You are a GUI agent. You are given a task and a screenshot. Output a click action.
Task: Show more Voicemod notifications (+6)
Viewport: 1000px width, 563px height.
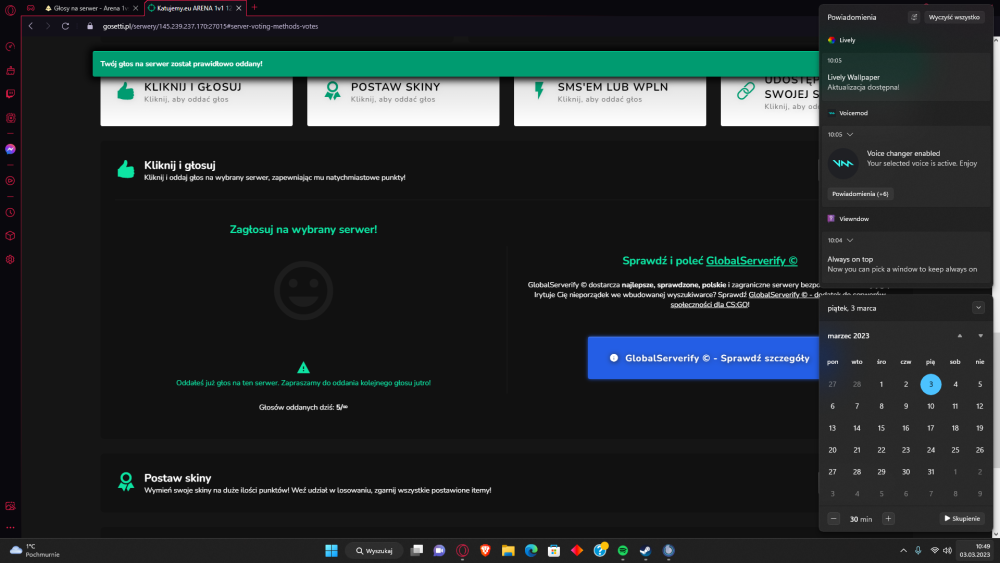click(x=860, y=194)
